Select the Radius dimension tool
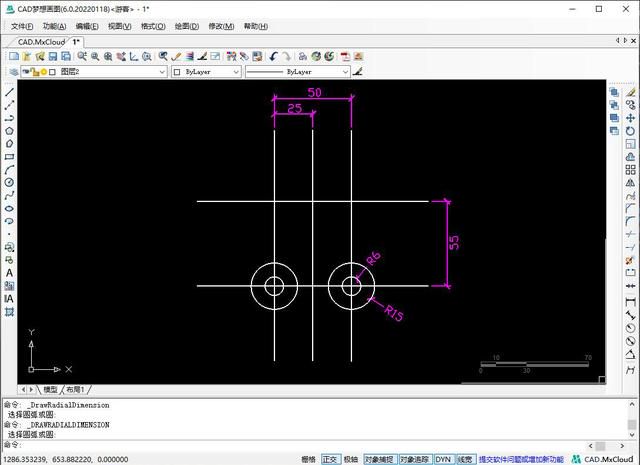 point(631,328)
